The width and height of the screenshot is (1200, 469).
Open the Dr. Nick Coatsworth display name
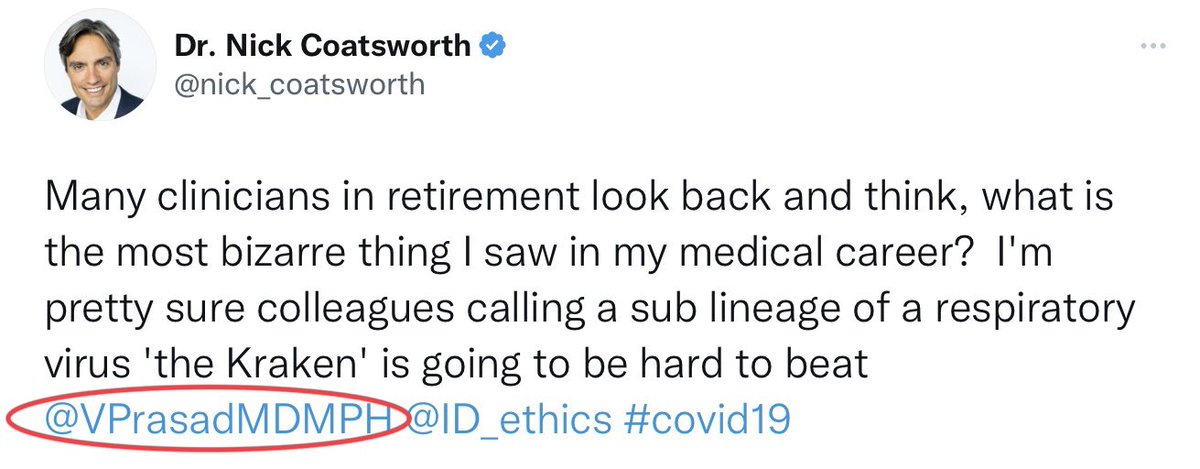pos(322,46)
